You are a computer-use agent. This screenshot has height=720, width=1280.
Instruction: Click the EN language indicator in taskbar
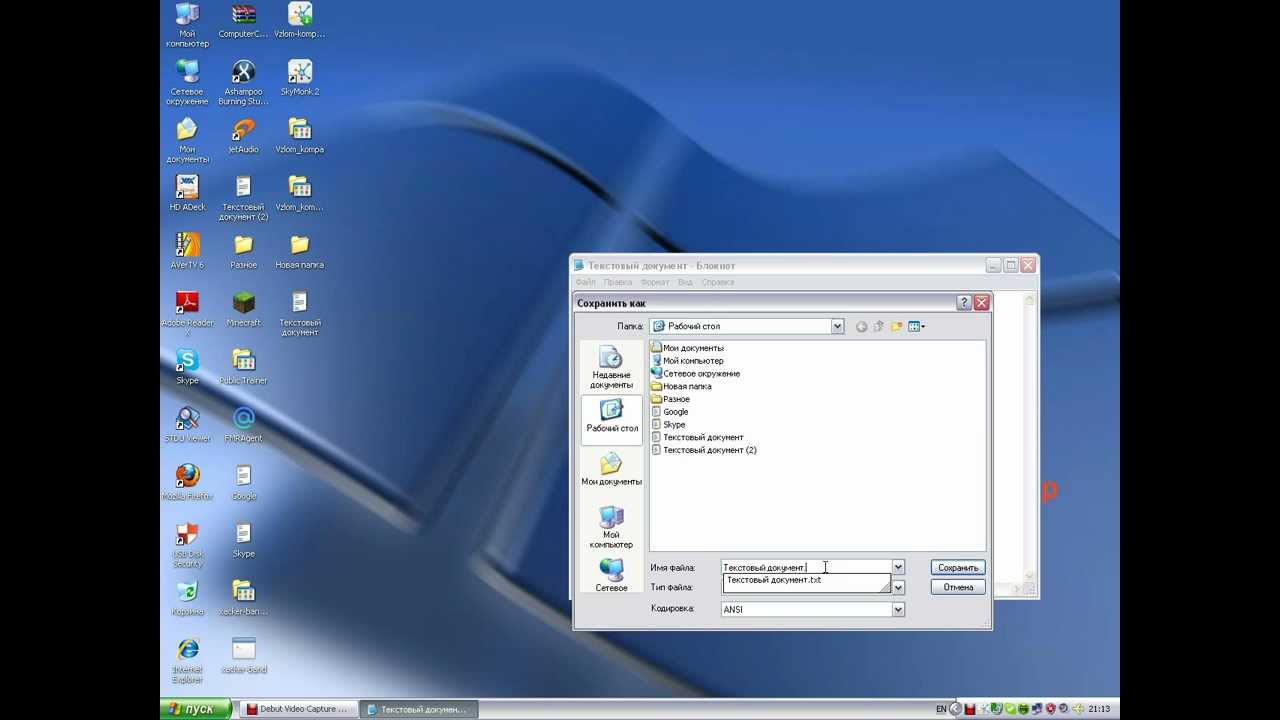coord(940,709)
